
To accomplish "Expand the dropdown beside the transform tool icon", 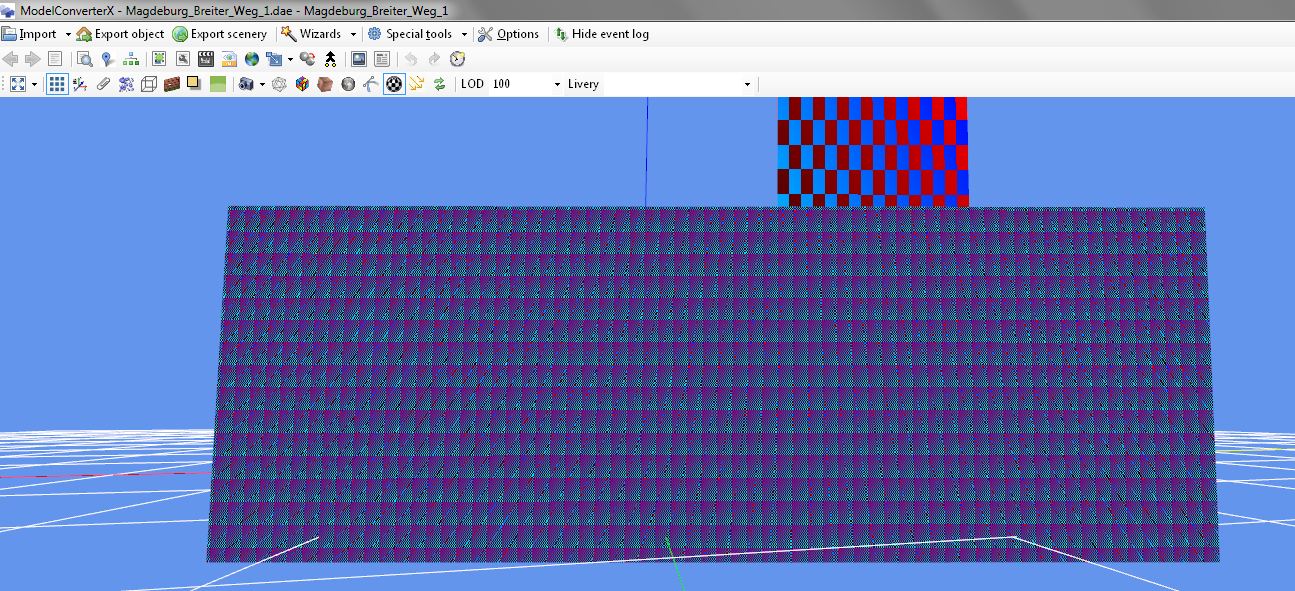I will point(290,59).
